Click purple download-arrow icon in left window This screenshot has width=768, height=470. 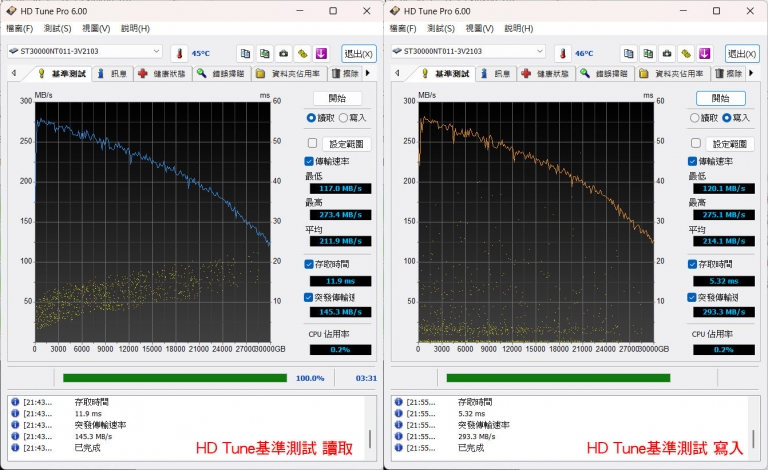tap(321, 53)
